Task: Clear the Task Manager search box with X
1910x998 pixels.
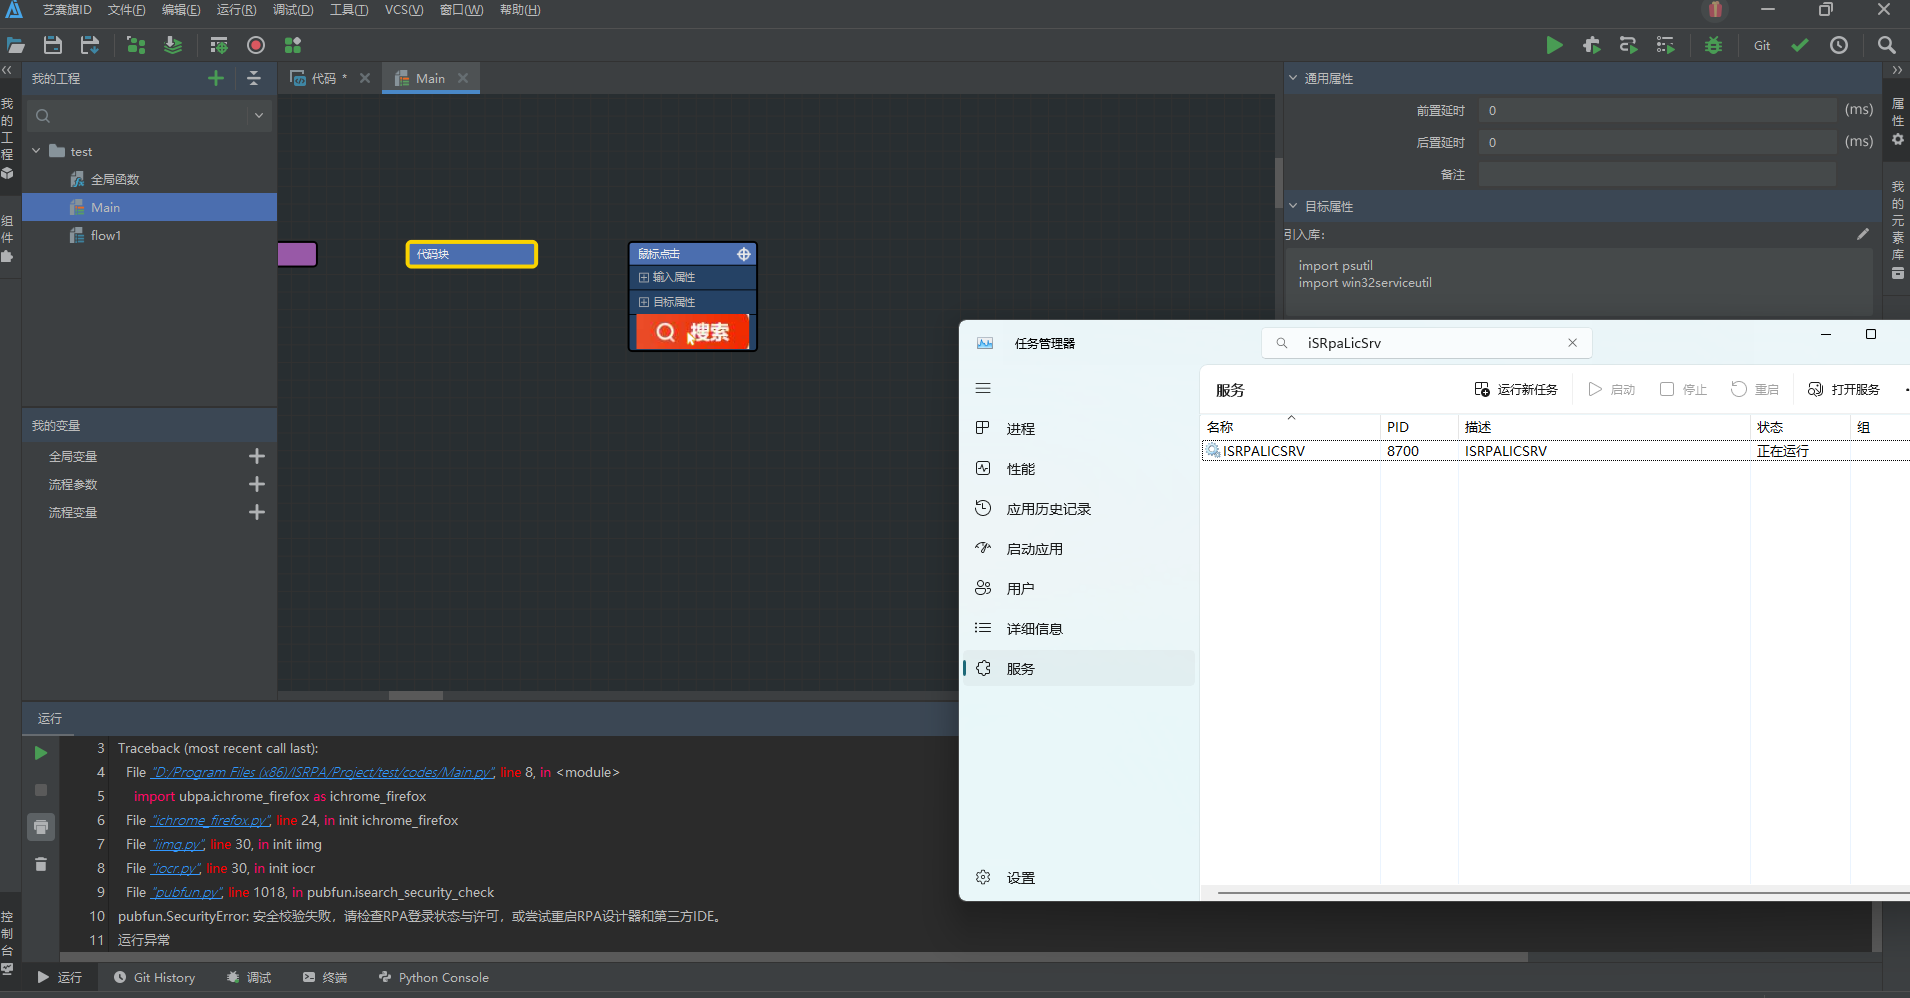Action: pos(1573,343)
